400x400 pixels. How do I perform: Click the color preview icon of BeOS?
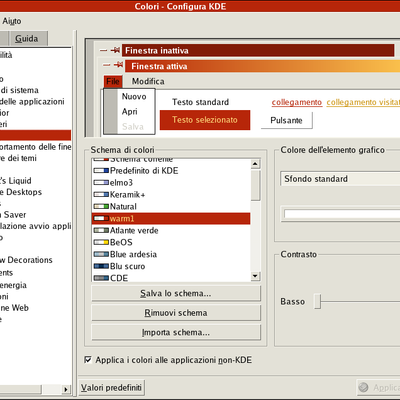pyautogui.click(x=101, y=242)
